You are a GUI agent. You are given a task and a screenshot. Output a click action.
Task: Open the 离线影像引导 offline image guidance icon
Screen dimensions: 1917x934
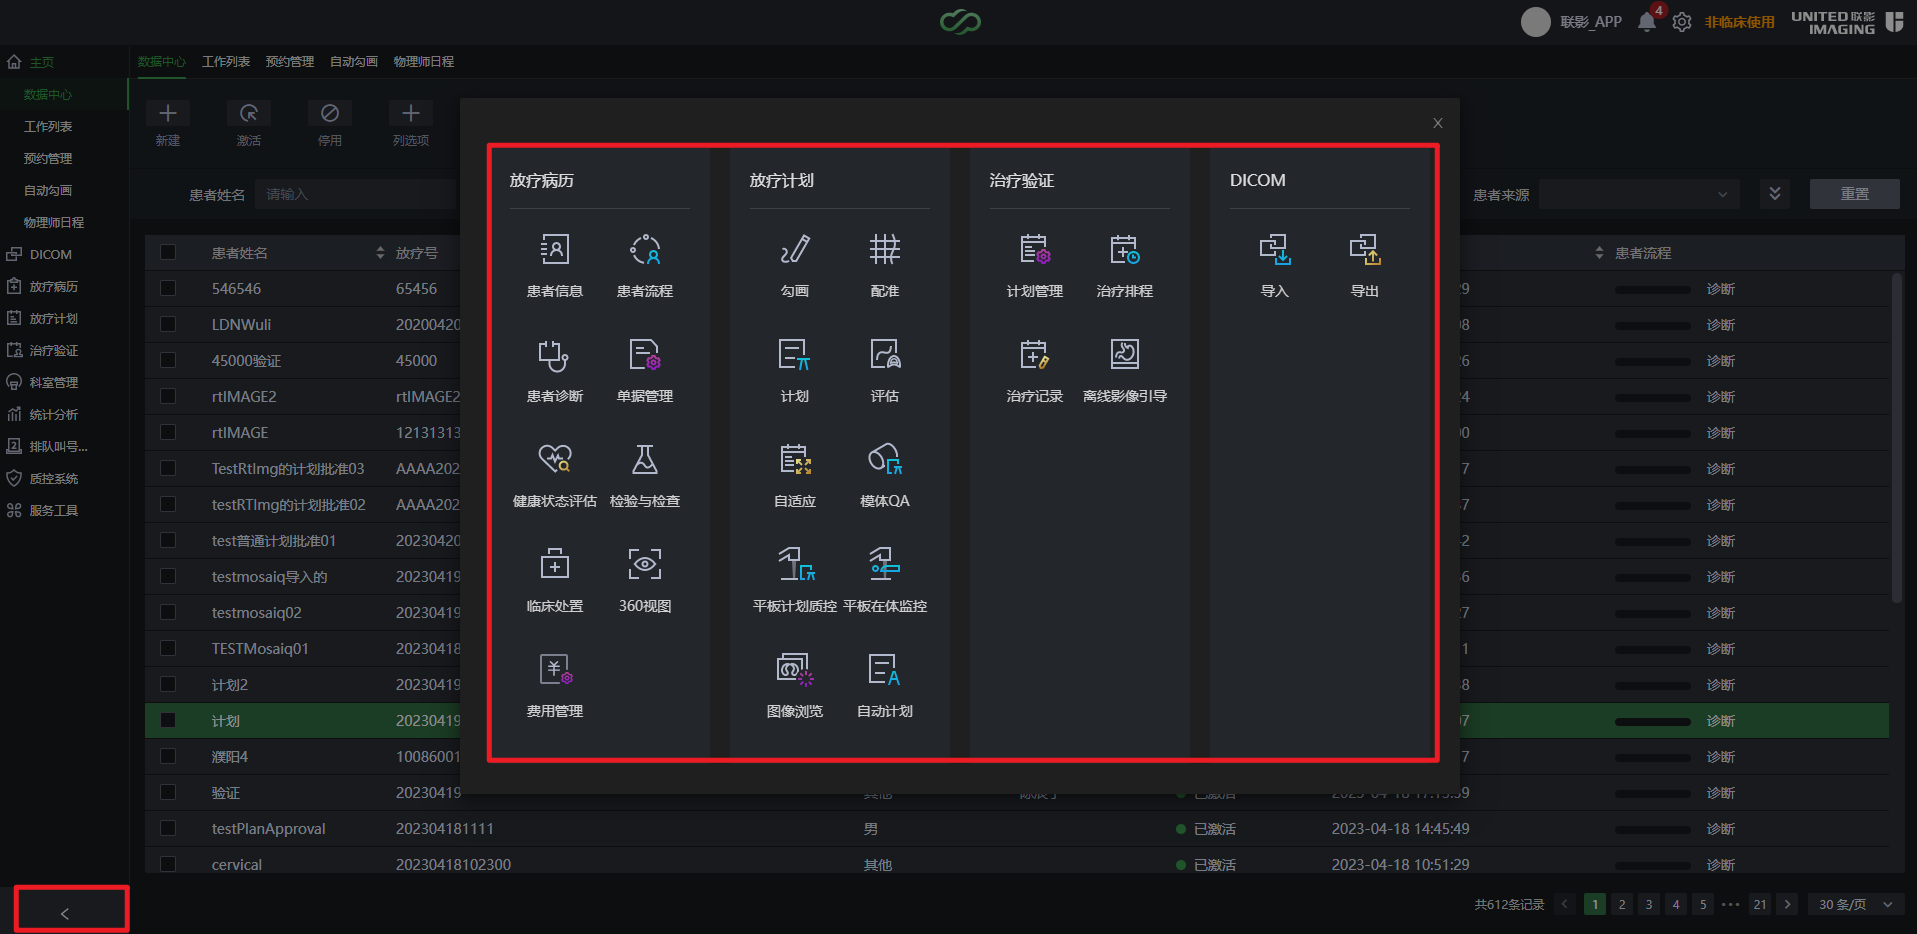coord(1124,367)
